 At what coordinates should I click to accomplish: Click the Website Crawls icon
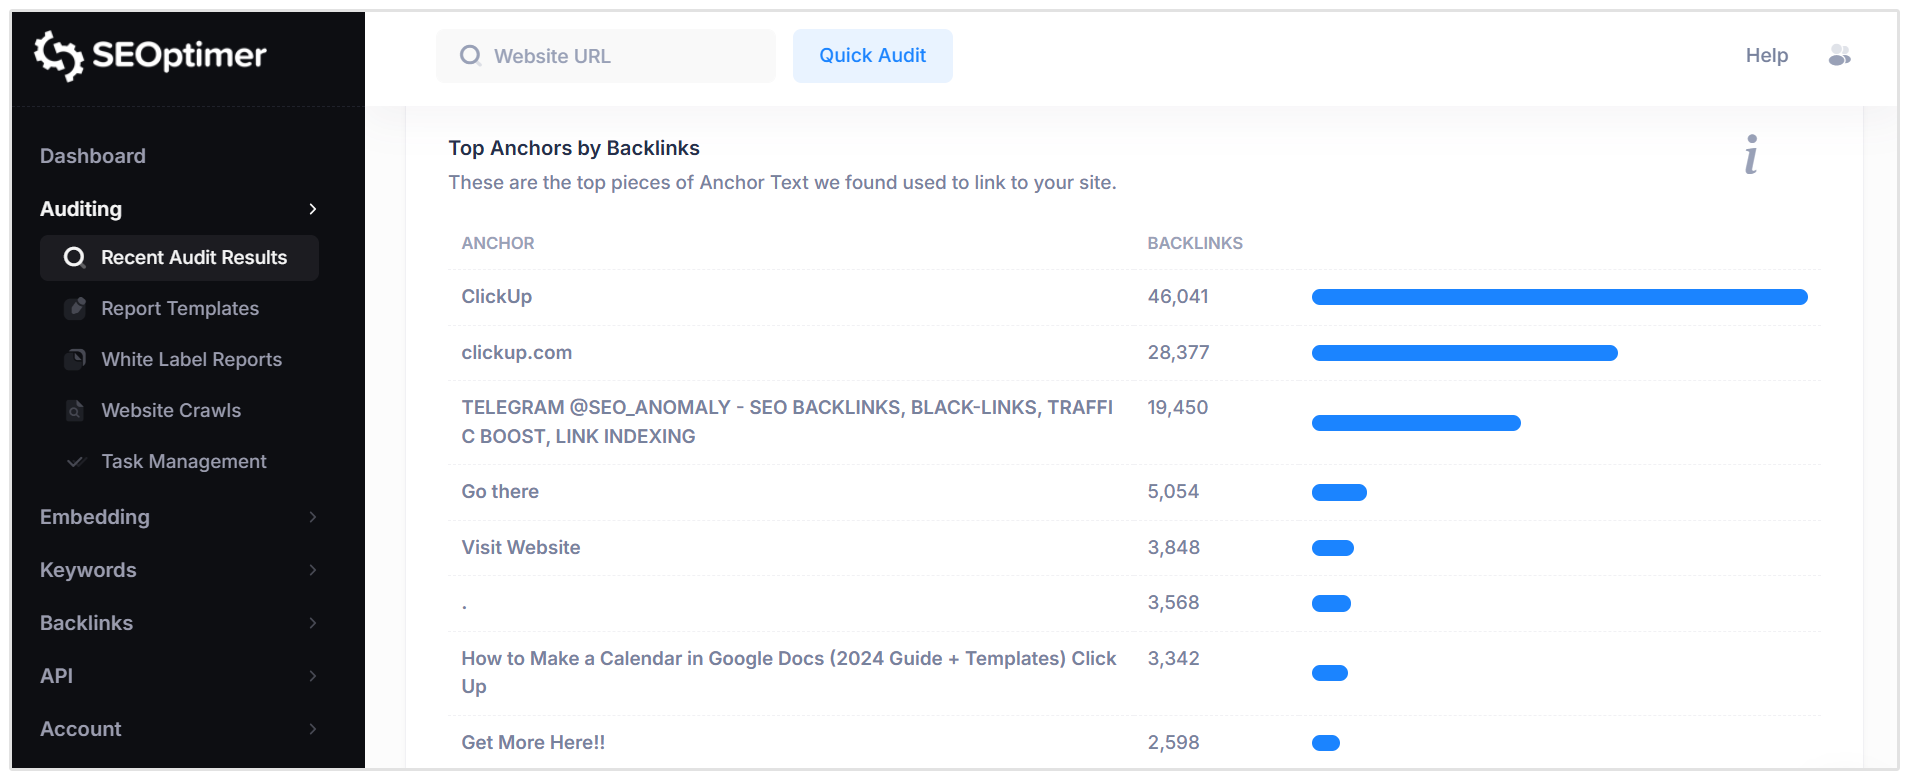pyautogui.click(x=75, y=410)
